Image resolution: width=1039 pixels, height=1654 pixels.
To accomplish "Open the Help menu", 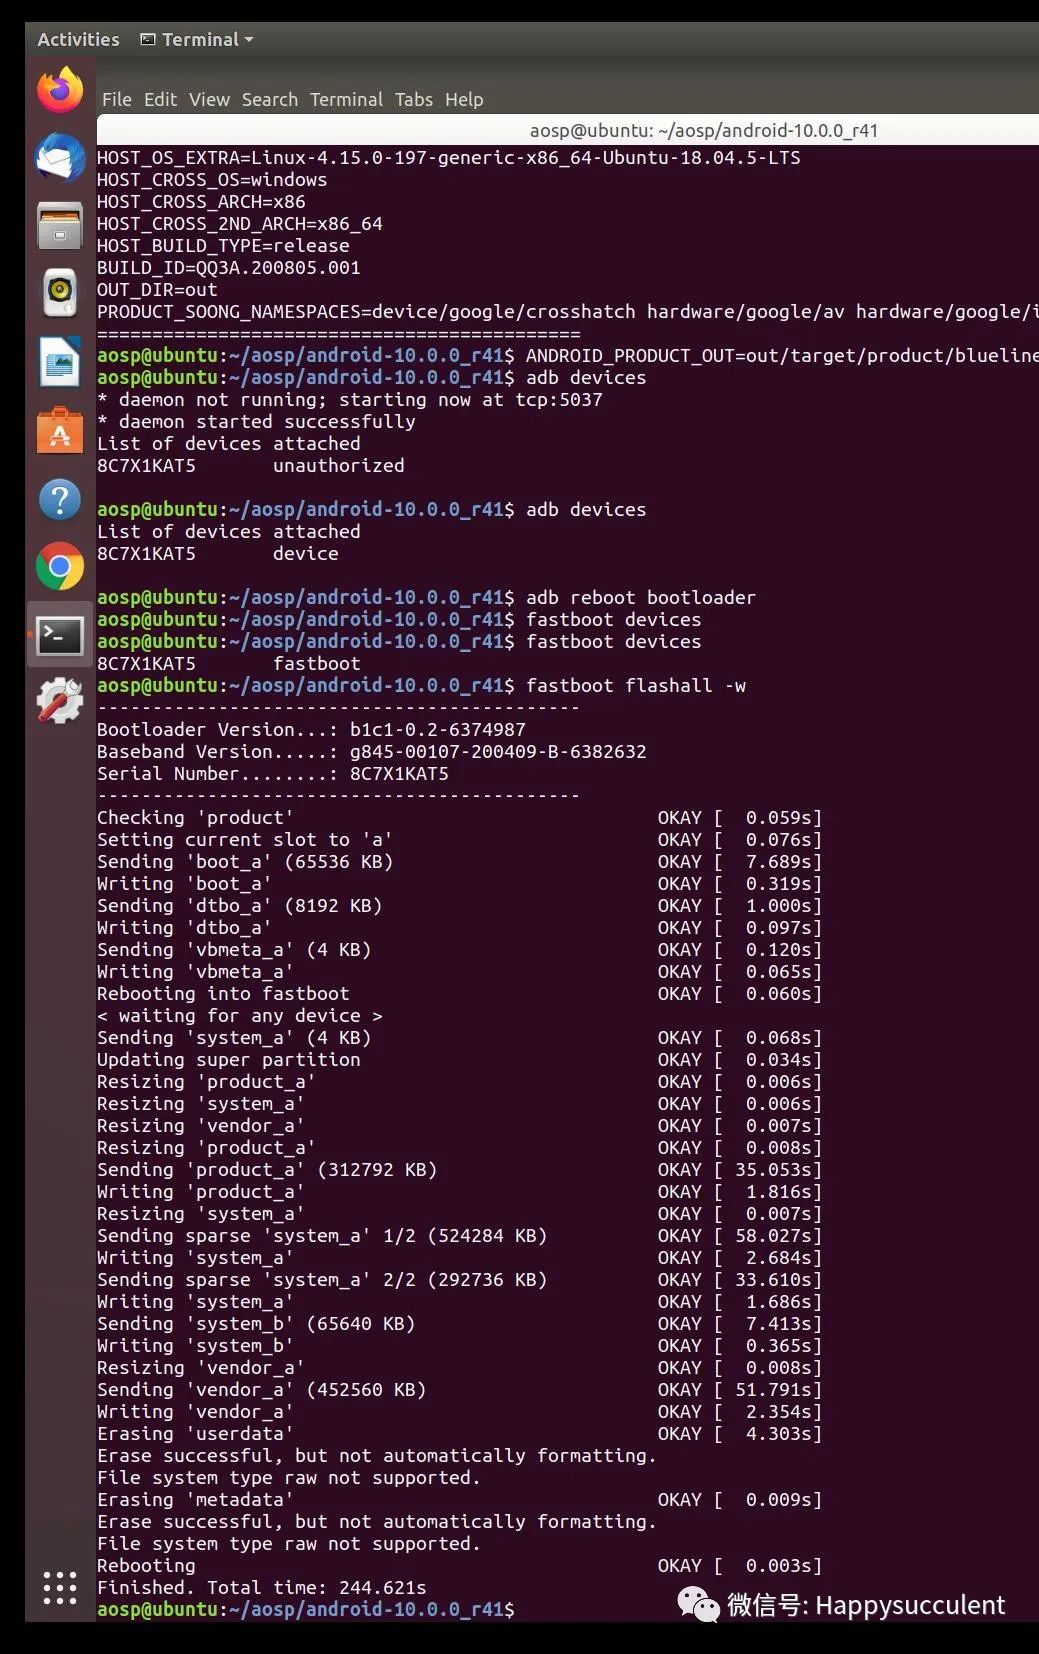I will [464, 99].
